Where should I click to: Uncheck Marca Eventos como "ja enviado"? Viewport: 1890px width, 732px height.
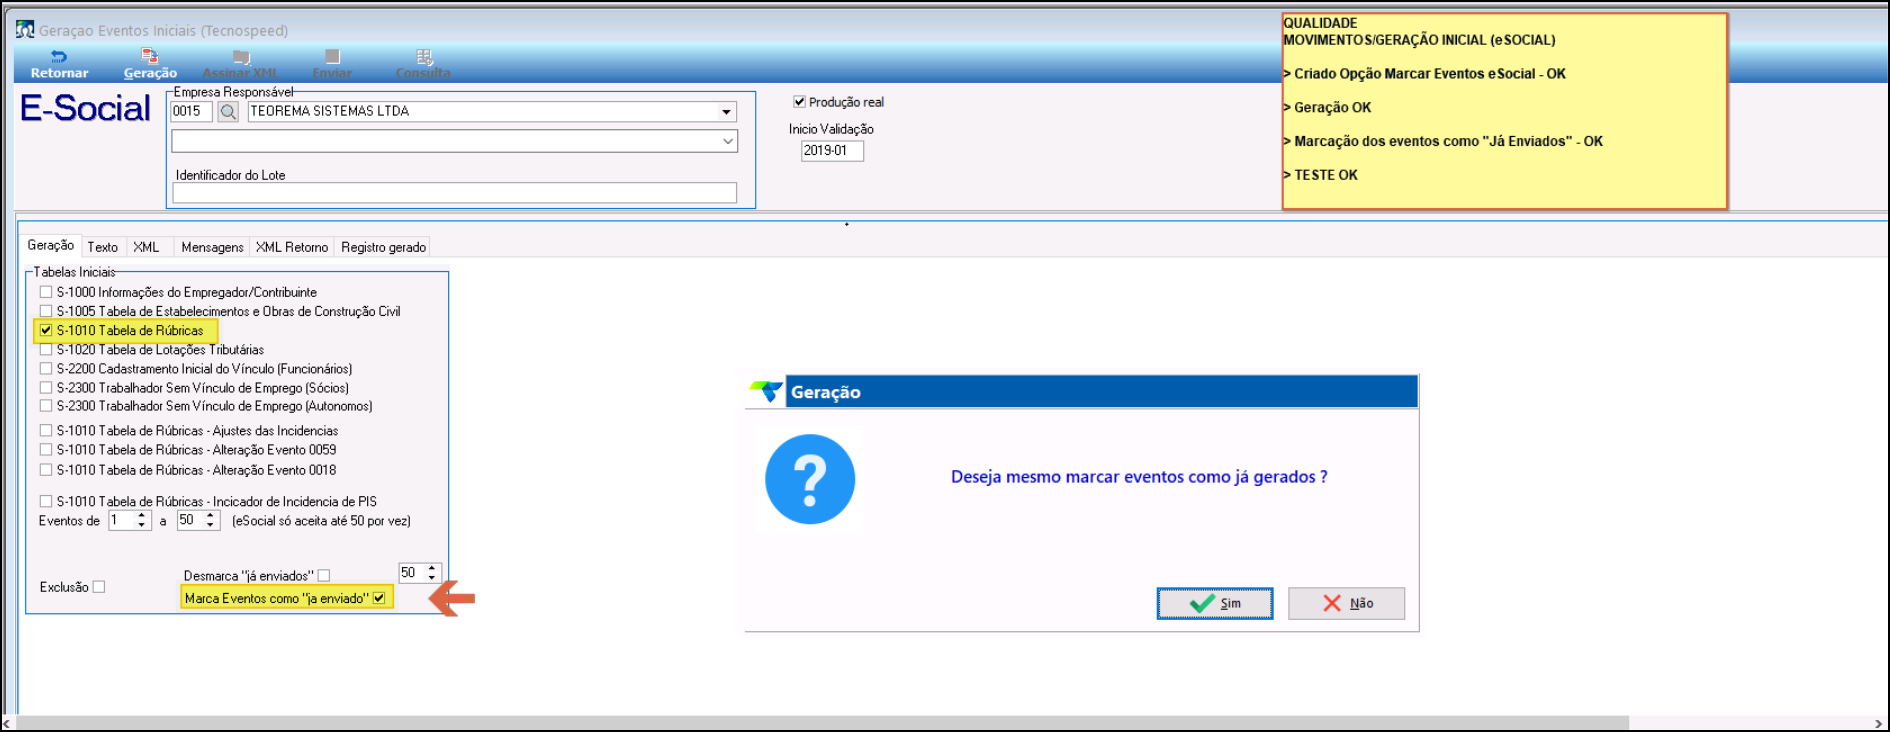[x=379, y=598]
